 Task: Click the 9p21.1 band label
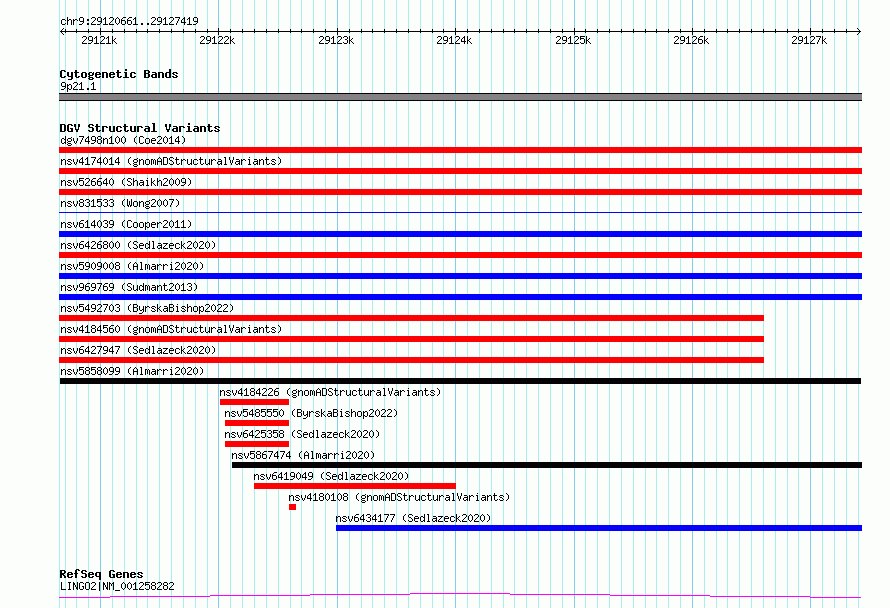pyautogui.click(x=78, y=86)
